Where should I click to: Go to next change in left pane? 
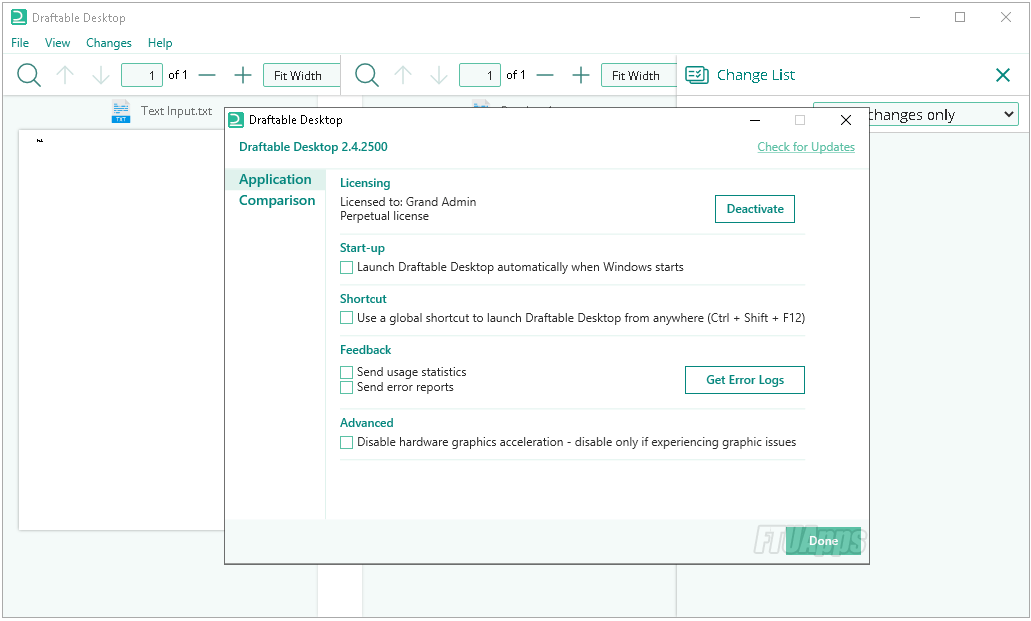click(101, 75)
